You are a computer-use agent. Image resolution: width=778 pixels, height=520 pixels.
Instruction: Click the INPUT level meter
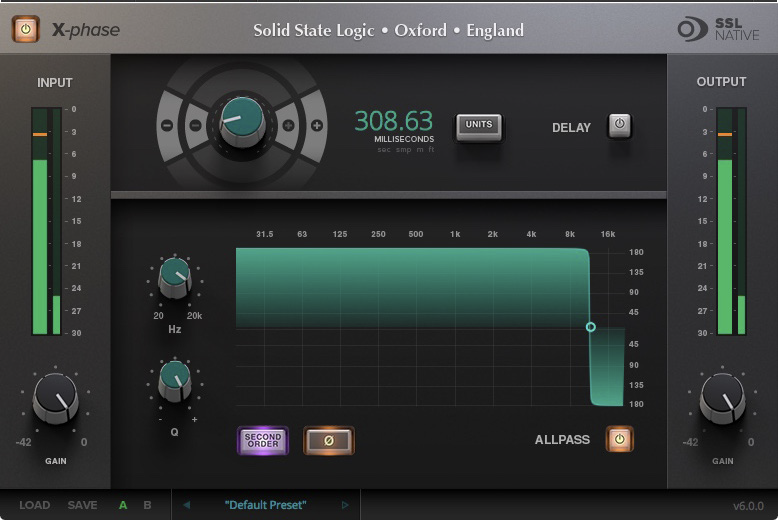[x=46, y=221]
